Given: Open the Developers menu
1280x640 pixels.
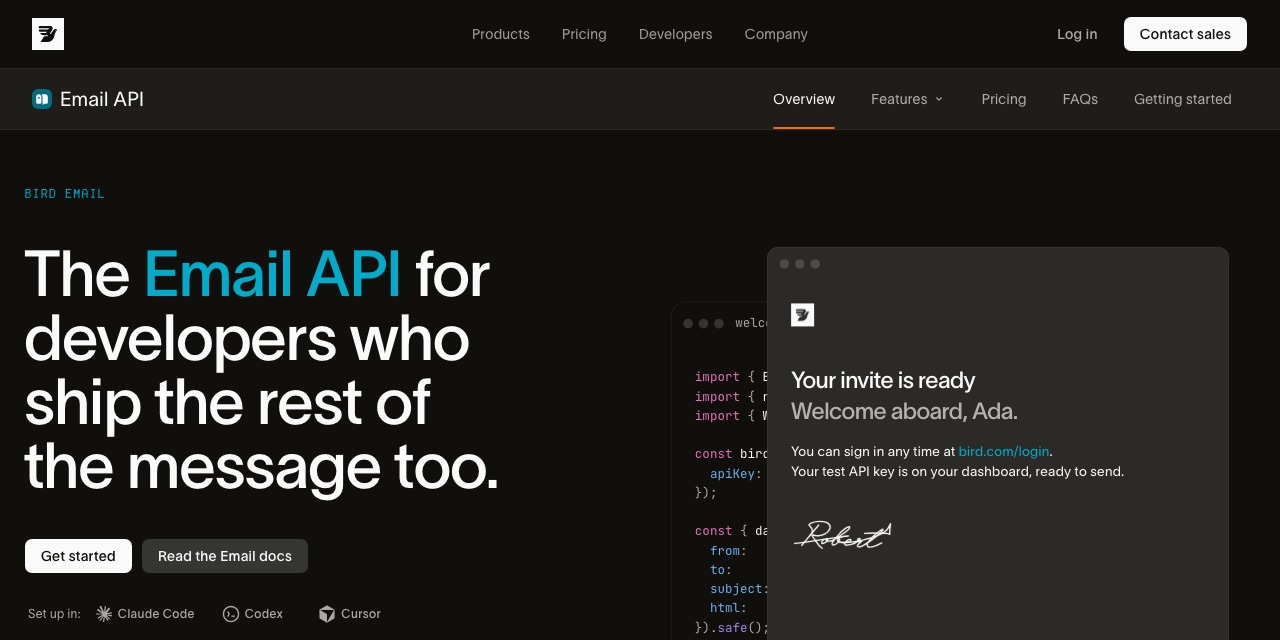Looking at the screenshot, I should point(676,34).
